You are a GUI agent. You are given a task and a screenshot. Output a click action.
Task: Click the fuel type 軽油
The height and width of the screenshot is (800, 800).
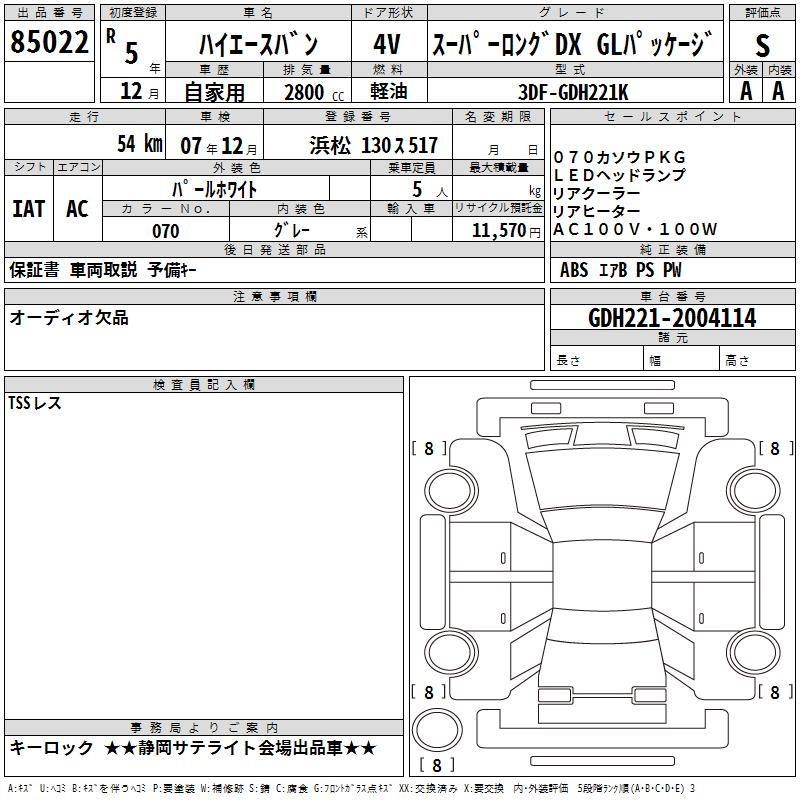[x=389, y=91]
